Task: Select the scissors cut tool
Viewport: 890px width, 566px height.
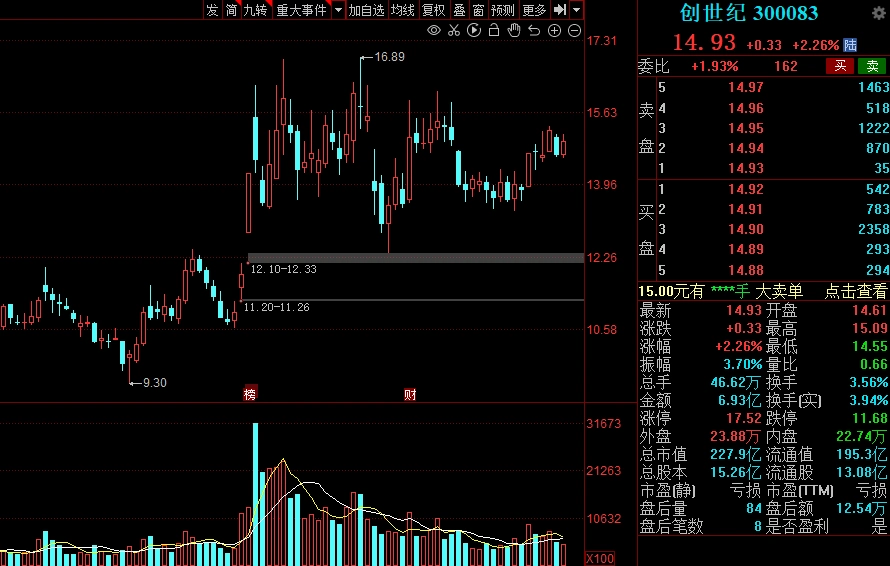Action: tap(454, 31)
